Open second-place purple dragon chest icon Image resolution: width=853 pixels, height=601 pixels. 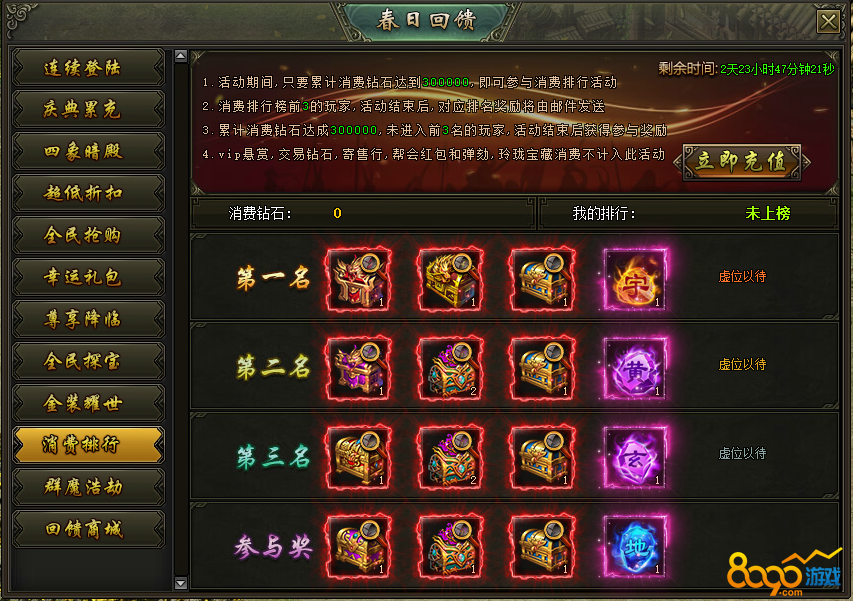pos(358,368)
